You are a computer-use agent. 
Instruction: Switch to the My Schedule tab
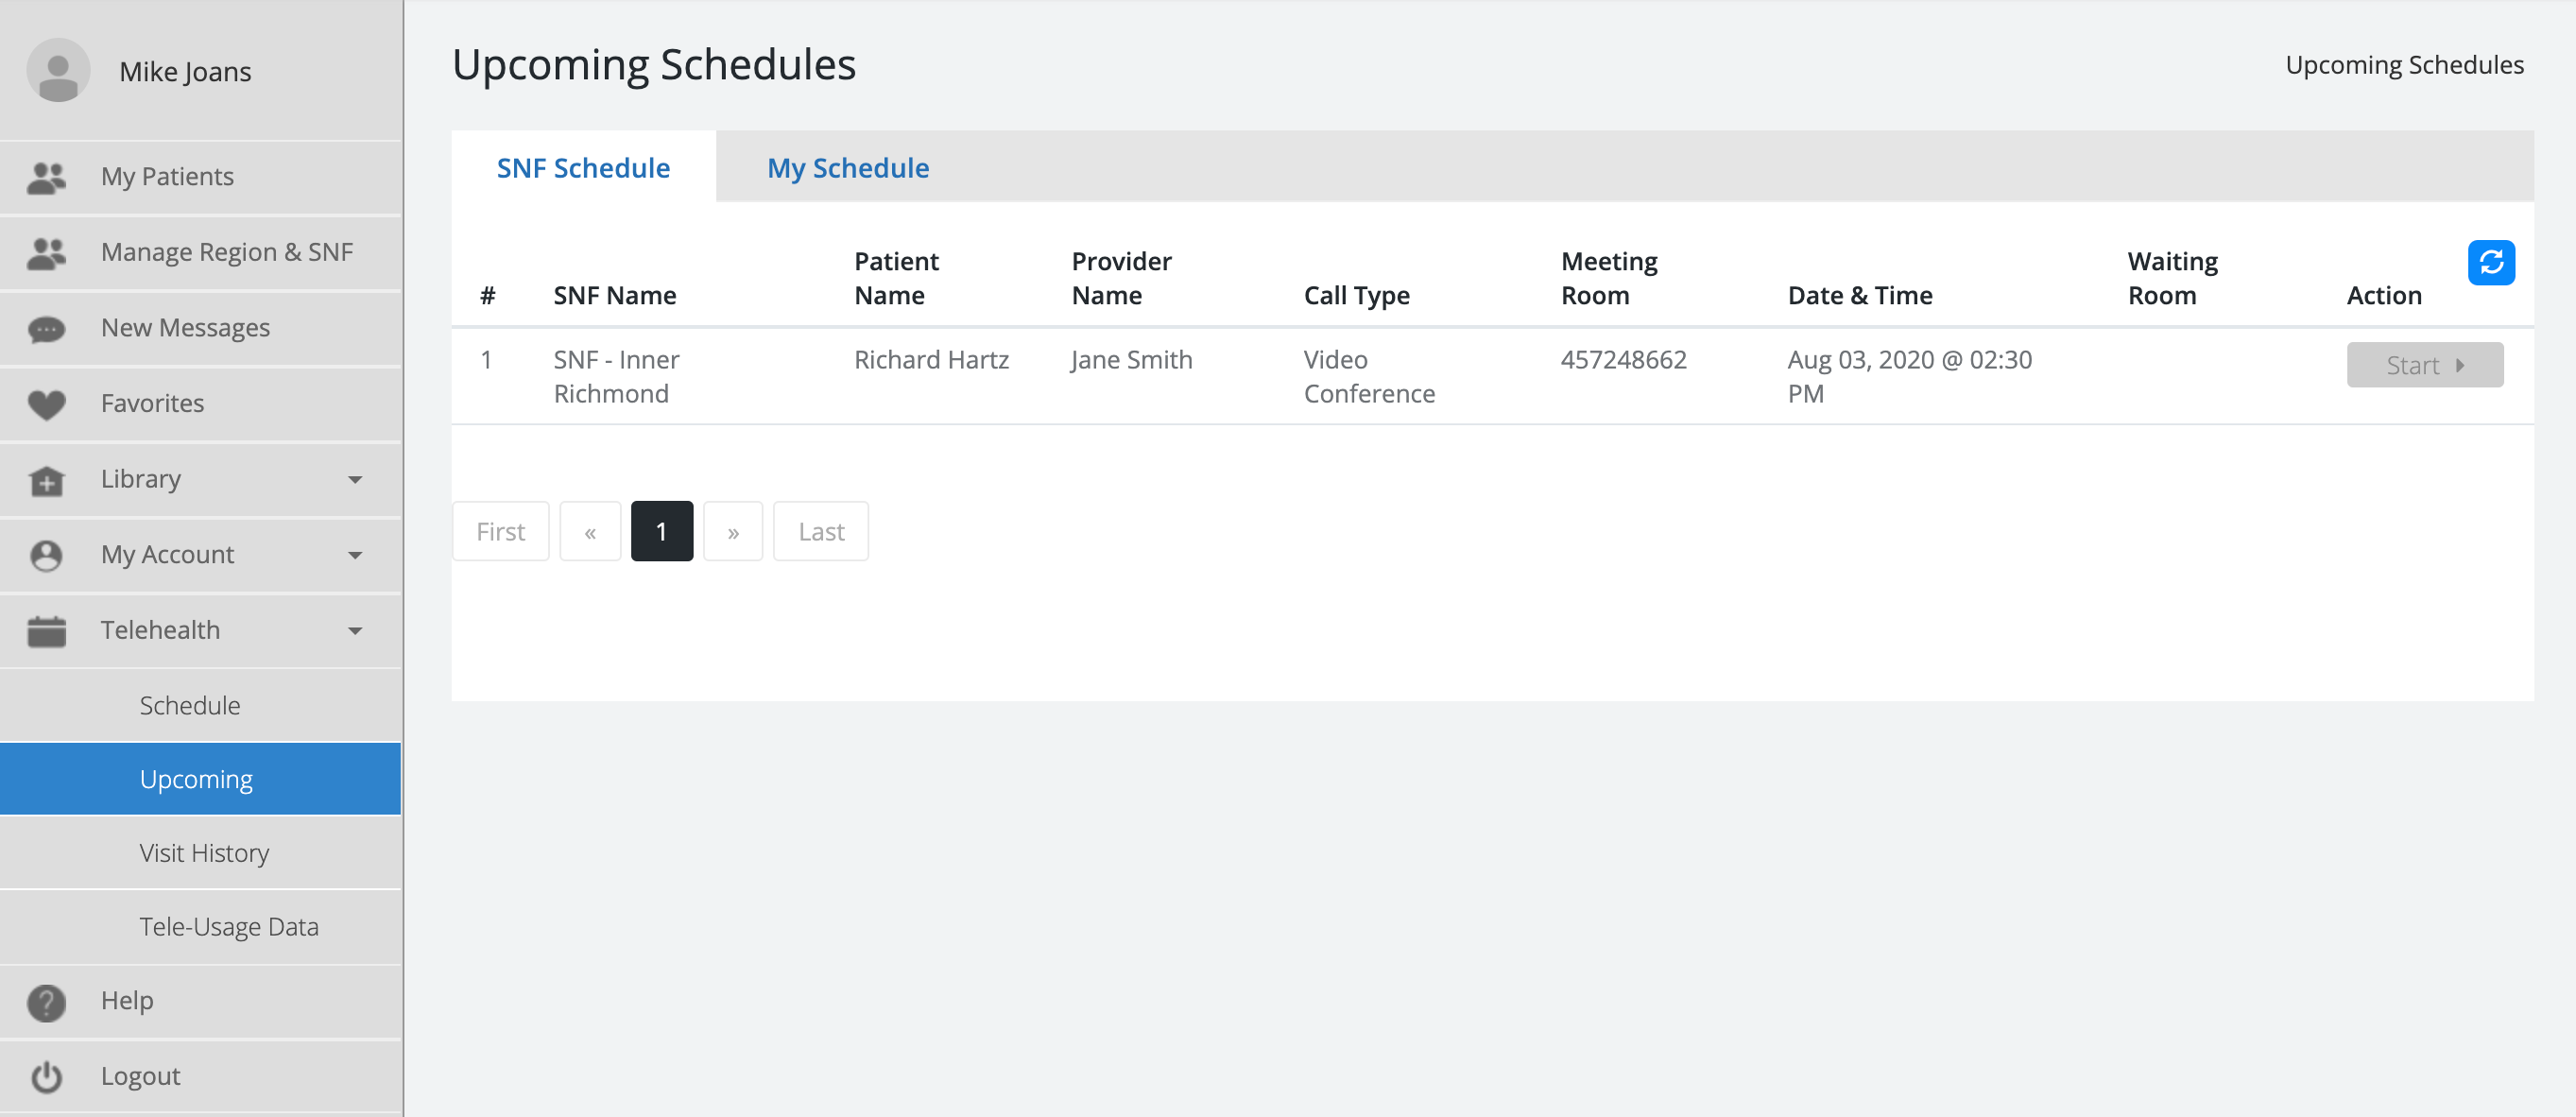point(847,168)
